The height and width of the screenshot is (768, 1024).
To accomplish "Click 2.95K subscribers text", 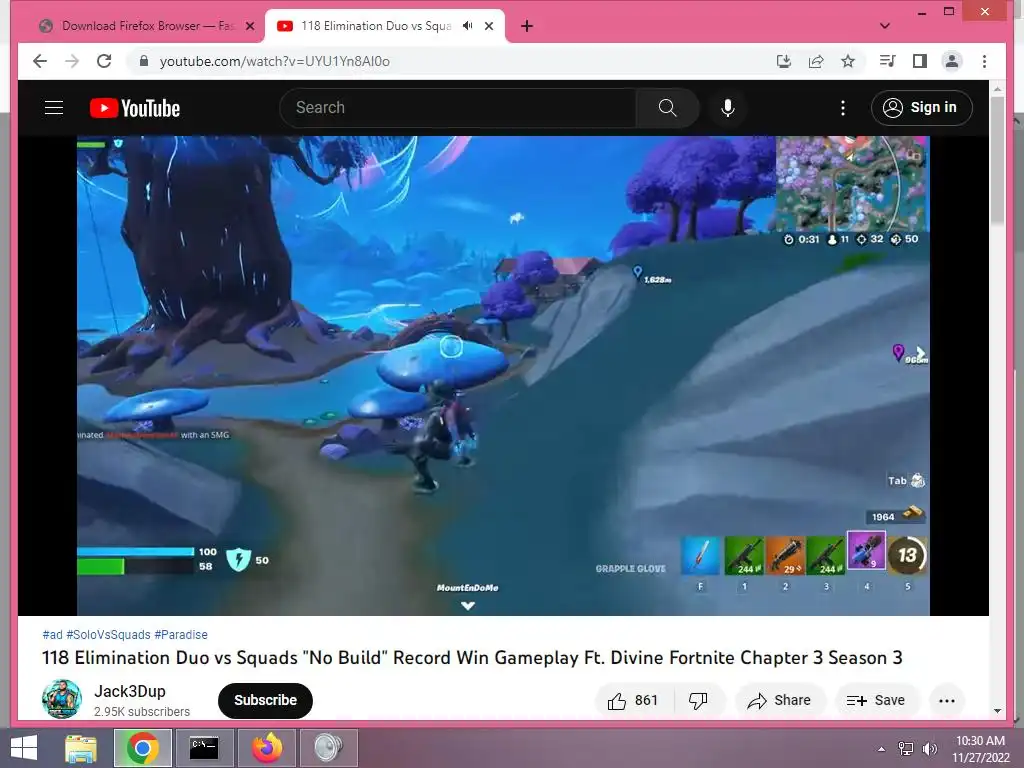I will tap(142, 712).
